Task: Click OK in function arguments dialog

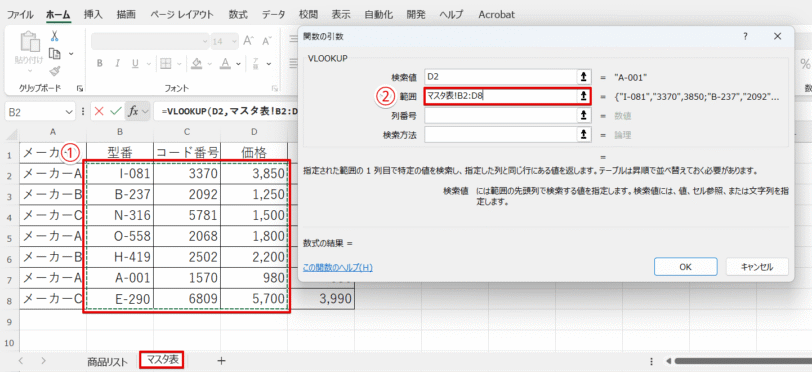Action: (x=685, y=267)
